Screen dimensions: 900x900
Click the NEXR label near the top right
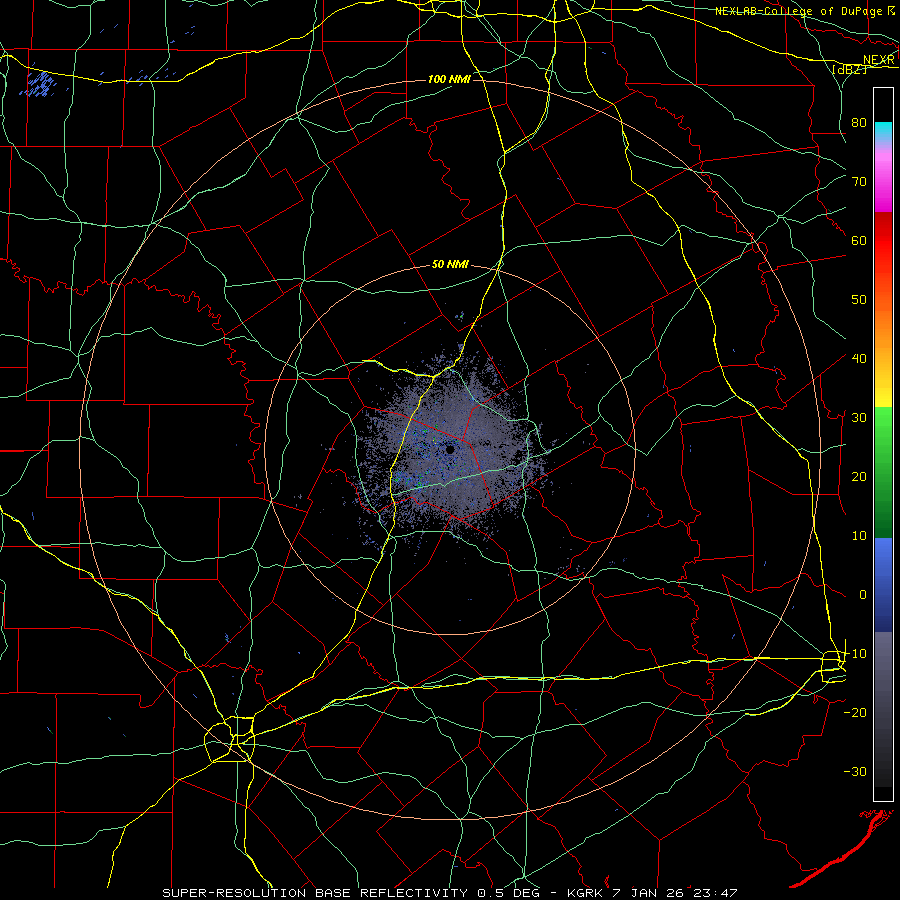click(x=879, y=60)
